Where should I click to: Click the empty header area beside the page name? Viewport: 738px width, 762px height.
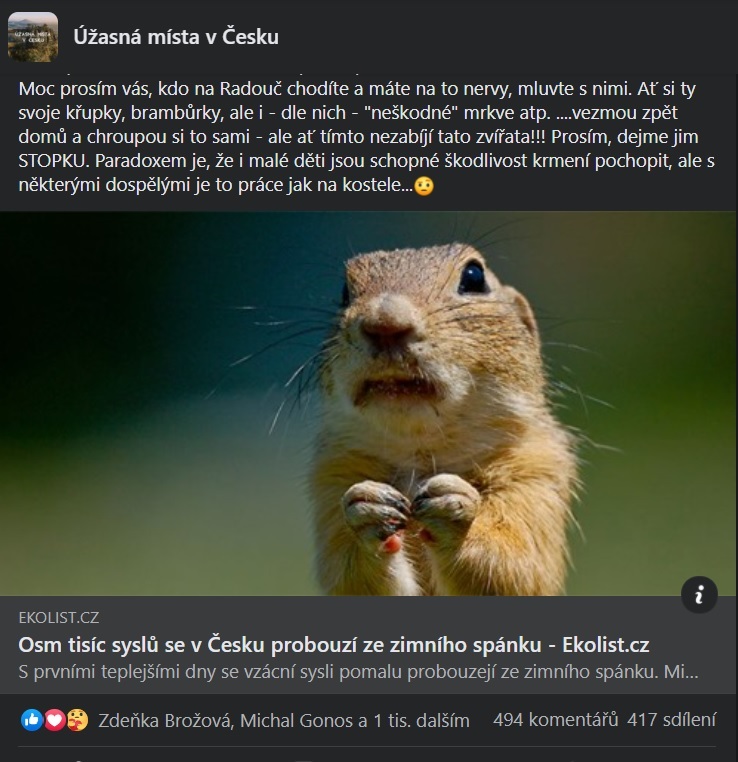pyautogui.click(x=505, y=37)
